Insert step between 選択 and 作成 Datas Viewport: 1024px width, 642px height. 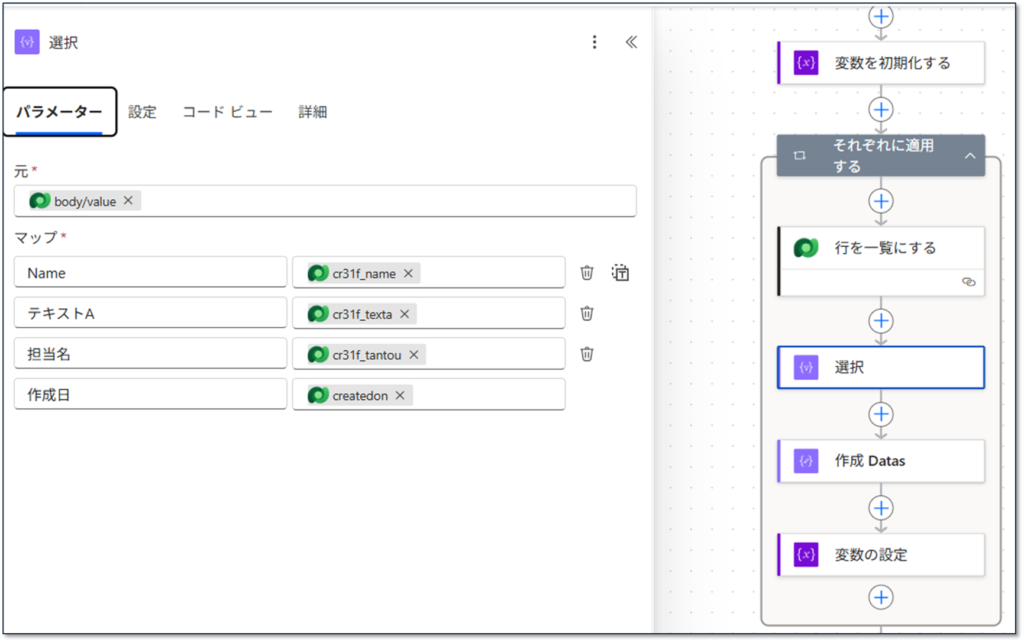coord(881,414)
